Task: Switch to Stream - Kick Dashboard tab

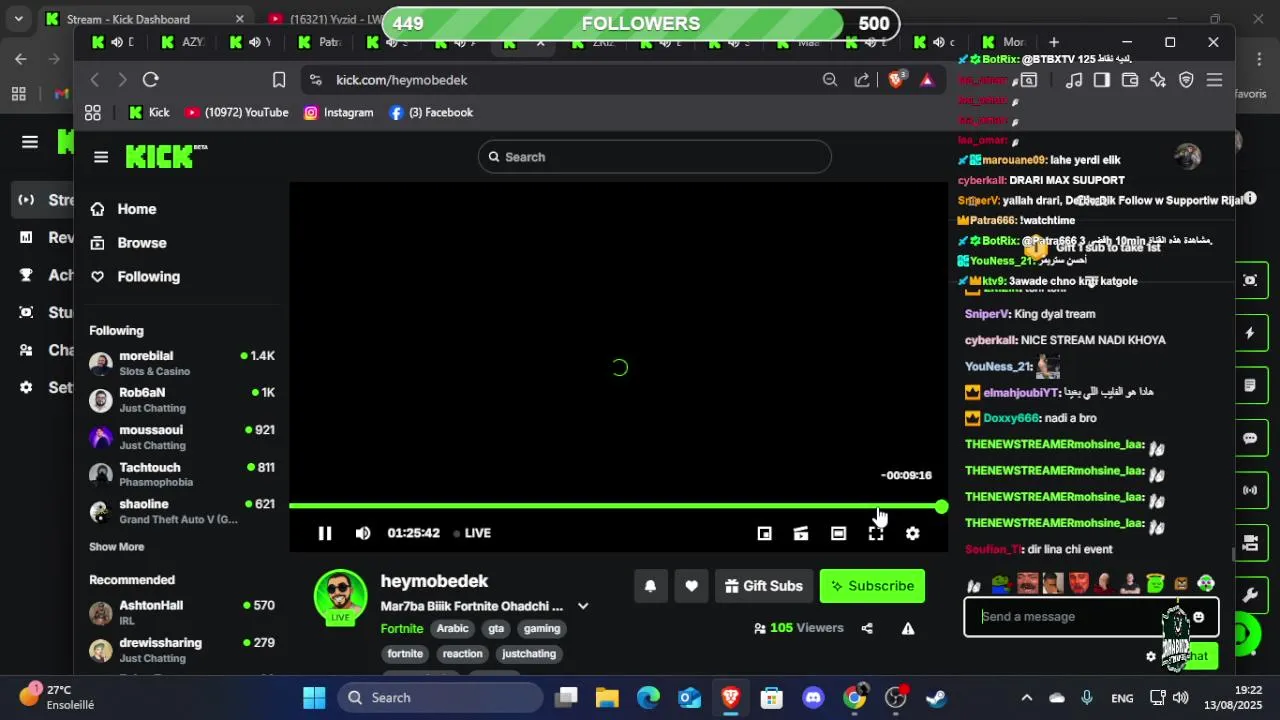Action: click(x=145, y=19)
